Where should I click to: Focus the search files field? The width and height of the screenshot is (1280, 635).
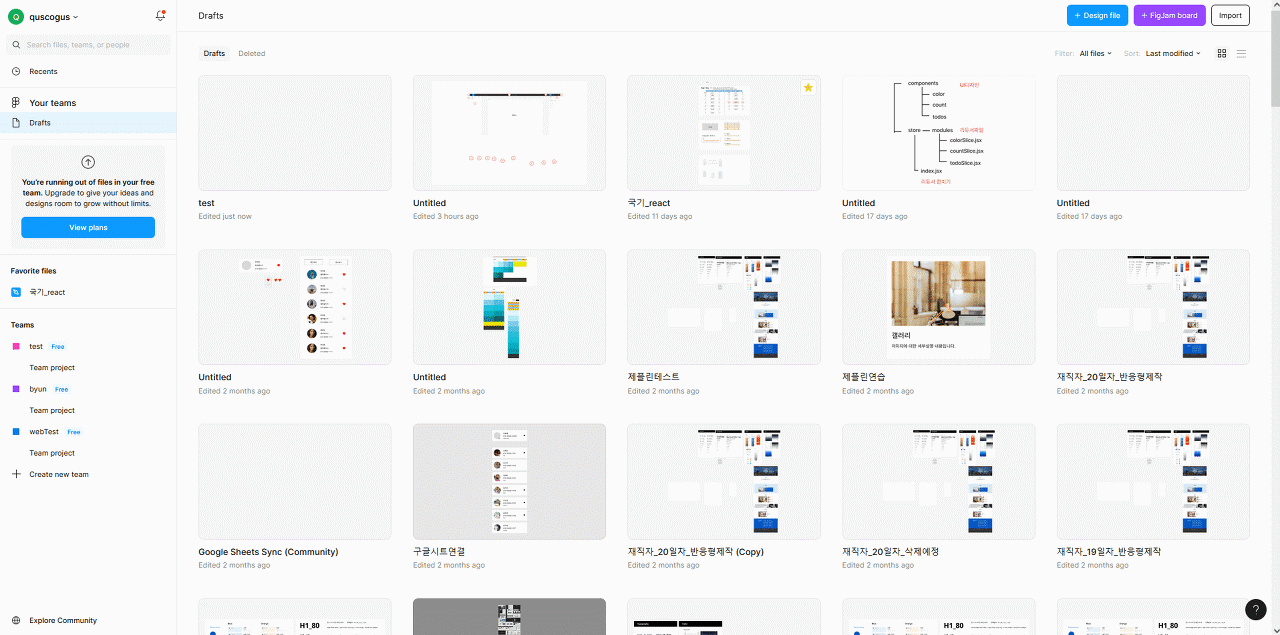(88, 45)
